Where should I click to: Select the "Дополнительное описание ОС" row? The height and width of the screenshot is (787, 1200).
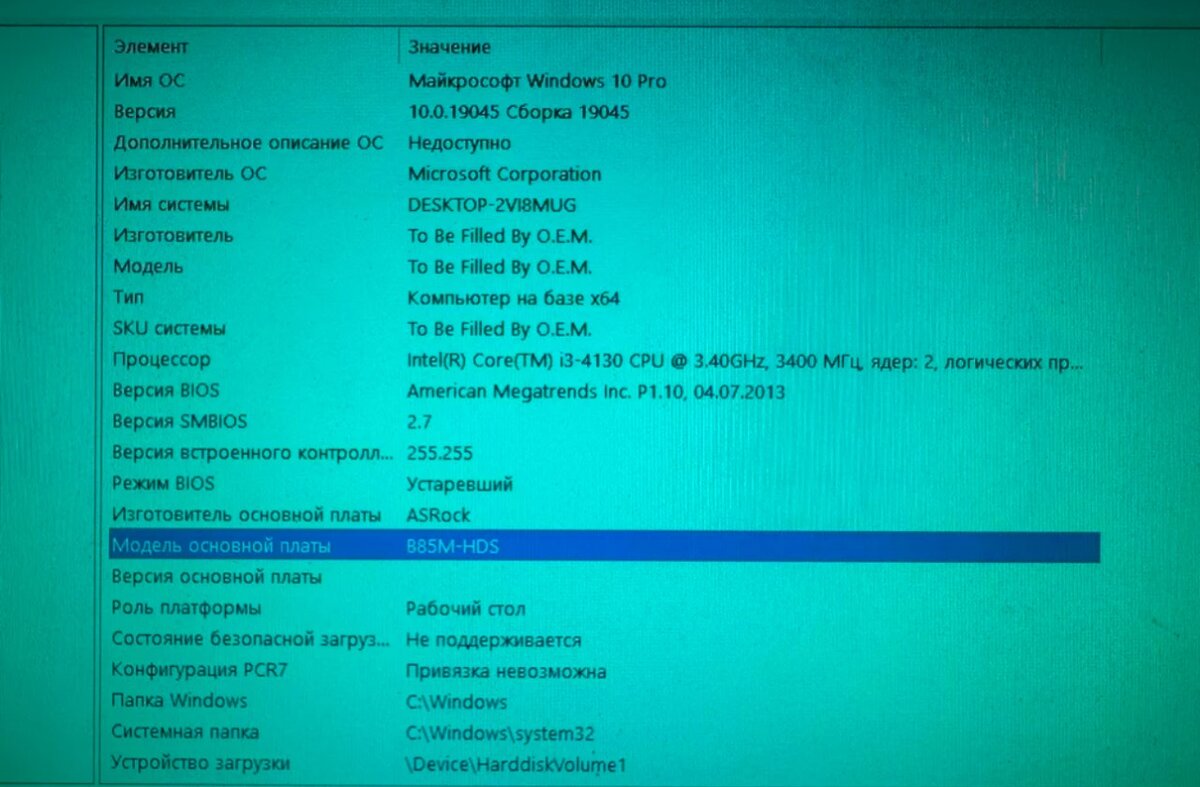pos(247,143)
